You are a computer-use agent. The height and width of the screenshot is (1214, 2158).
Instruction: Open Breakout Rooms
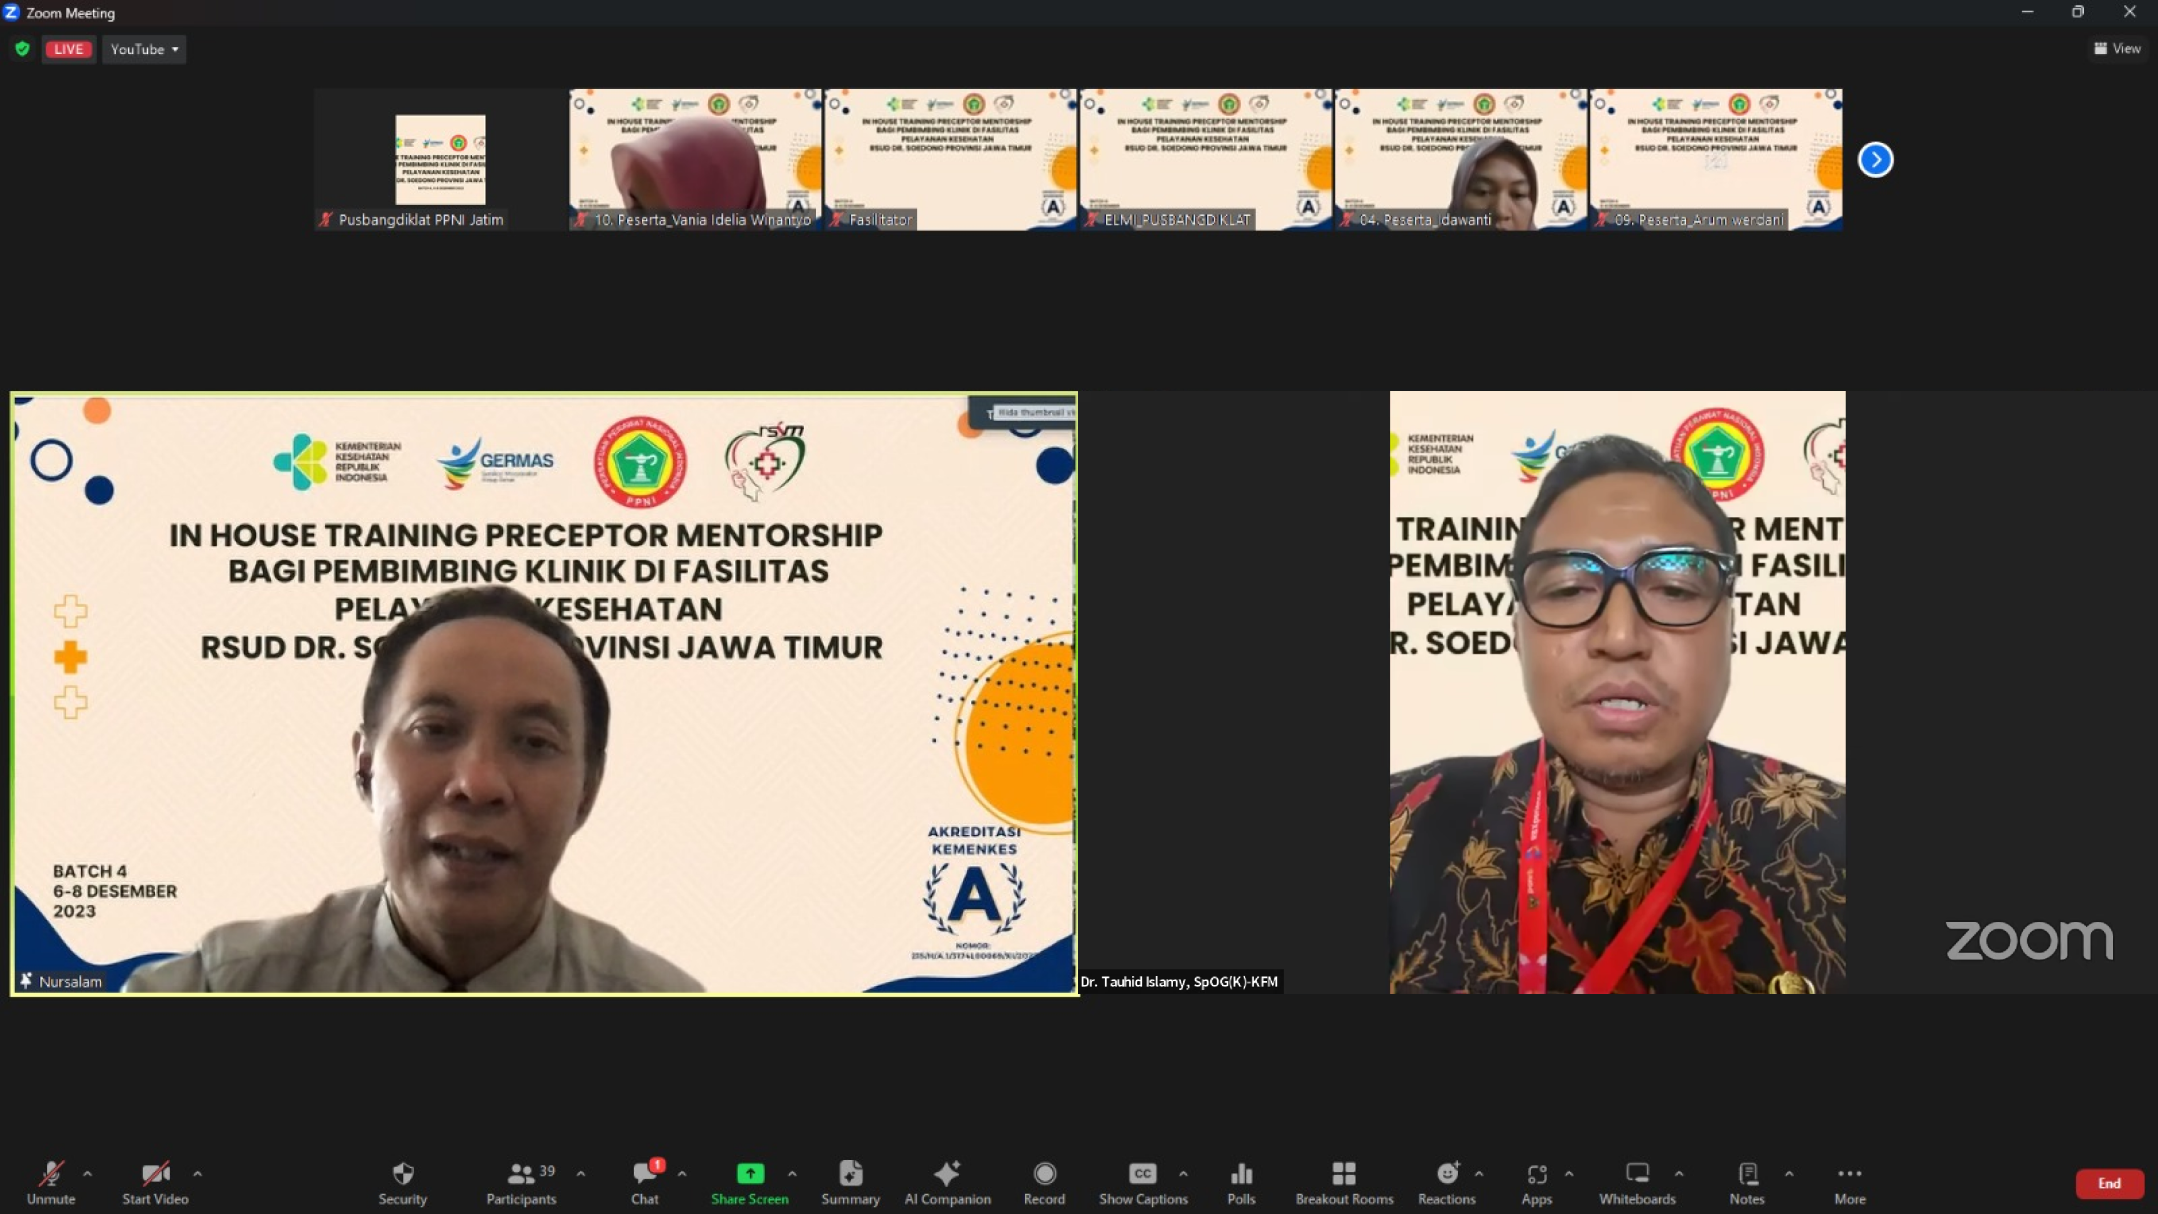tap(1343, 1182)
